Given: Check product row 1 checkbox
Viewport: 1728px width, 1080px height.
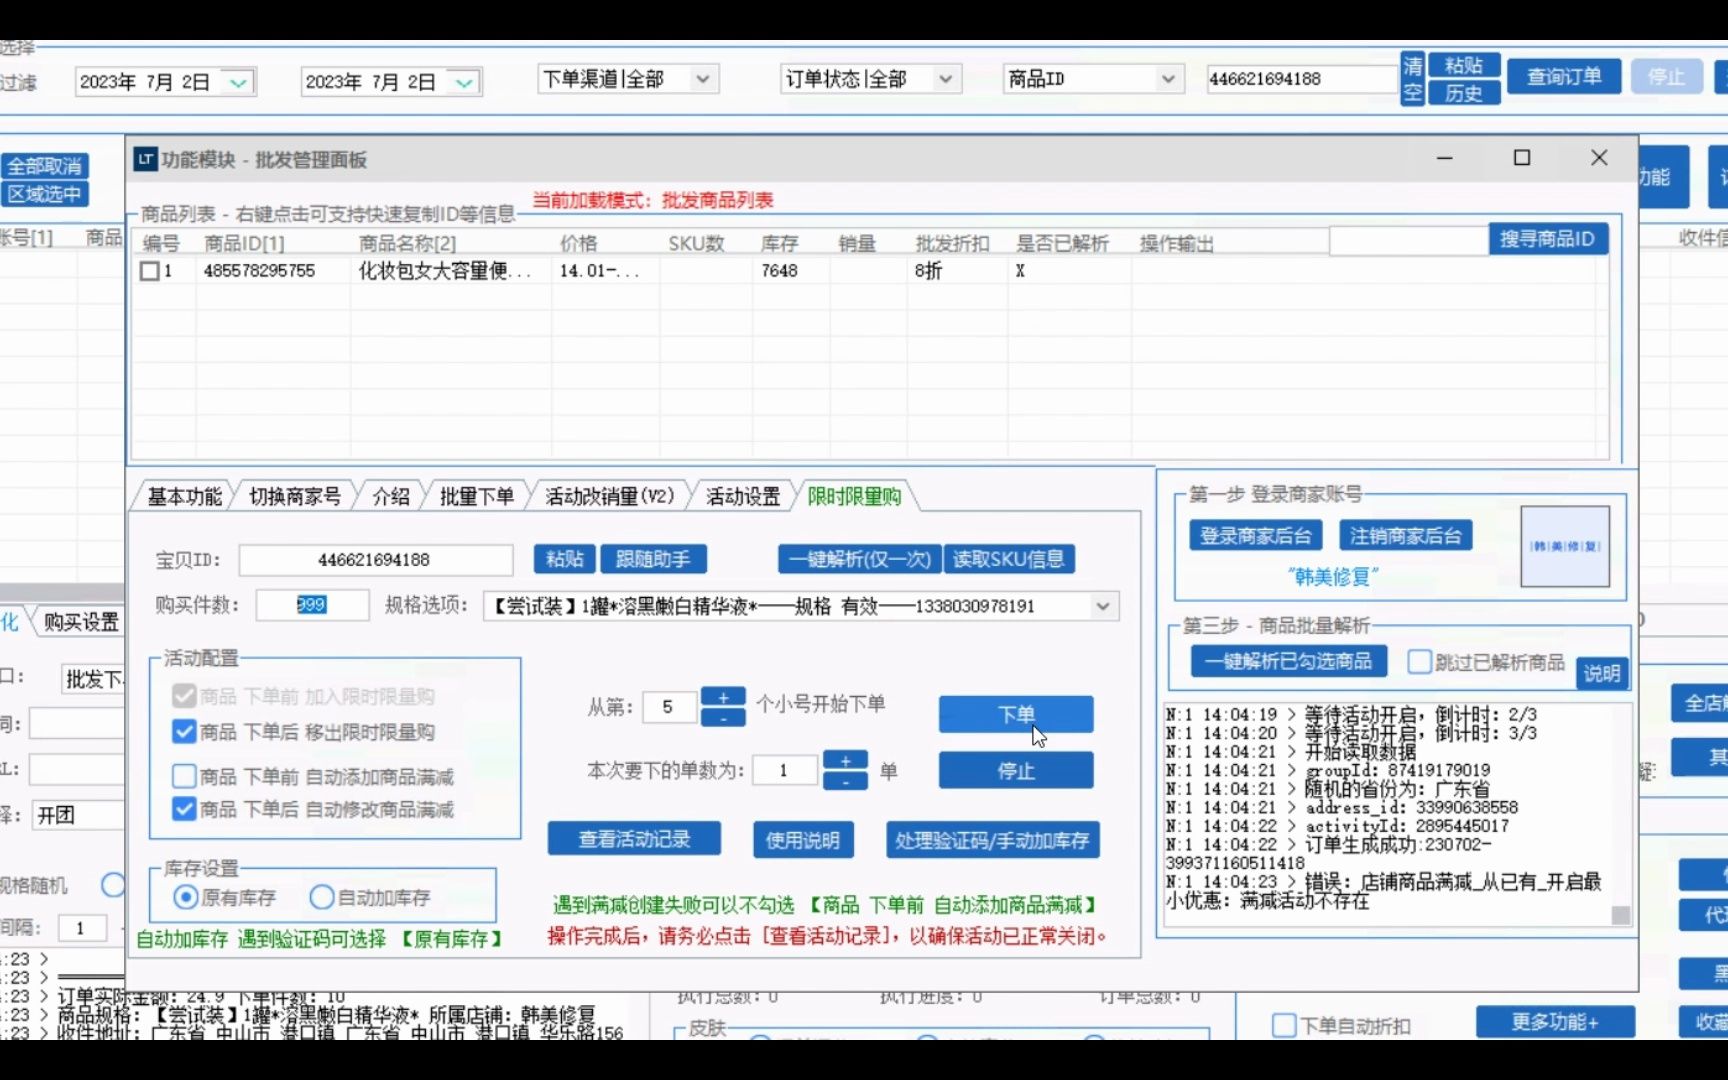Looking at the screenshot, I should pos(150,271).
